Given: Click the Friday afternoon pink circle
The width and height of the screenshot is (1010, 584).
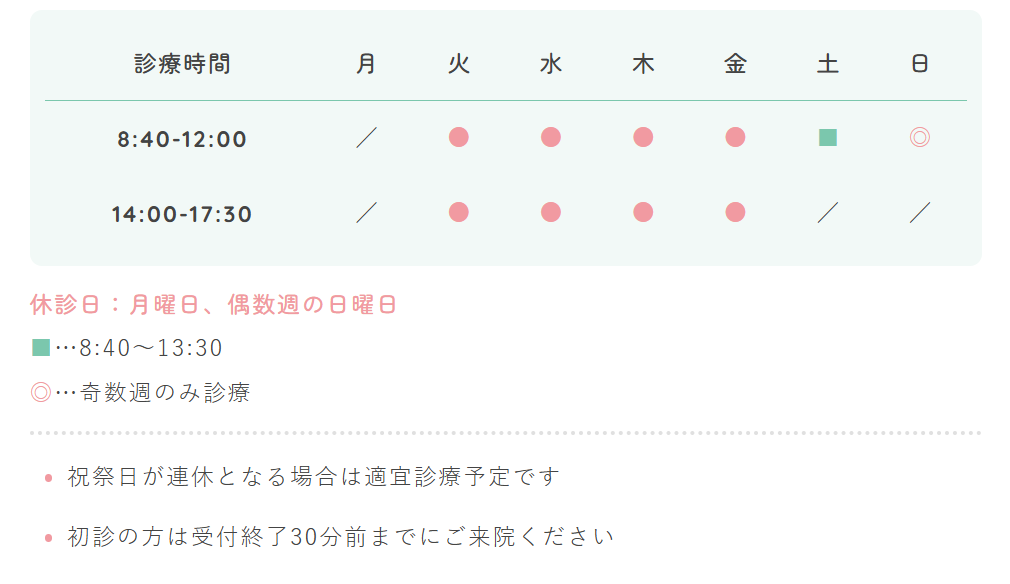Looking at the screenshot, I should pyautogui.click(x=735, y=212).
